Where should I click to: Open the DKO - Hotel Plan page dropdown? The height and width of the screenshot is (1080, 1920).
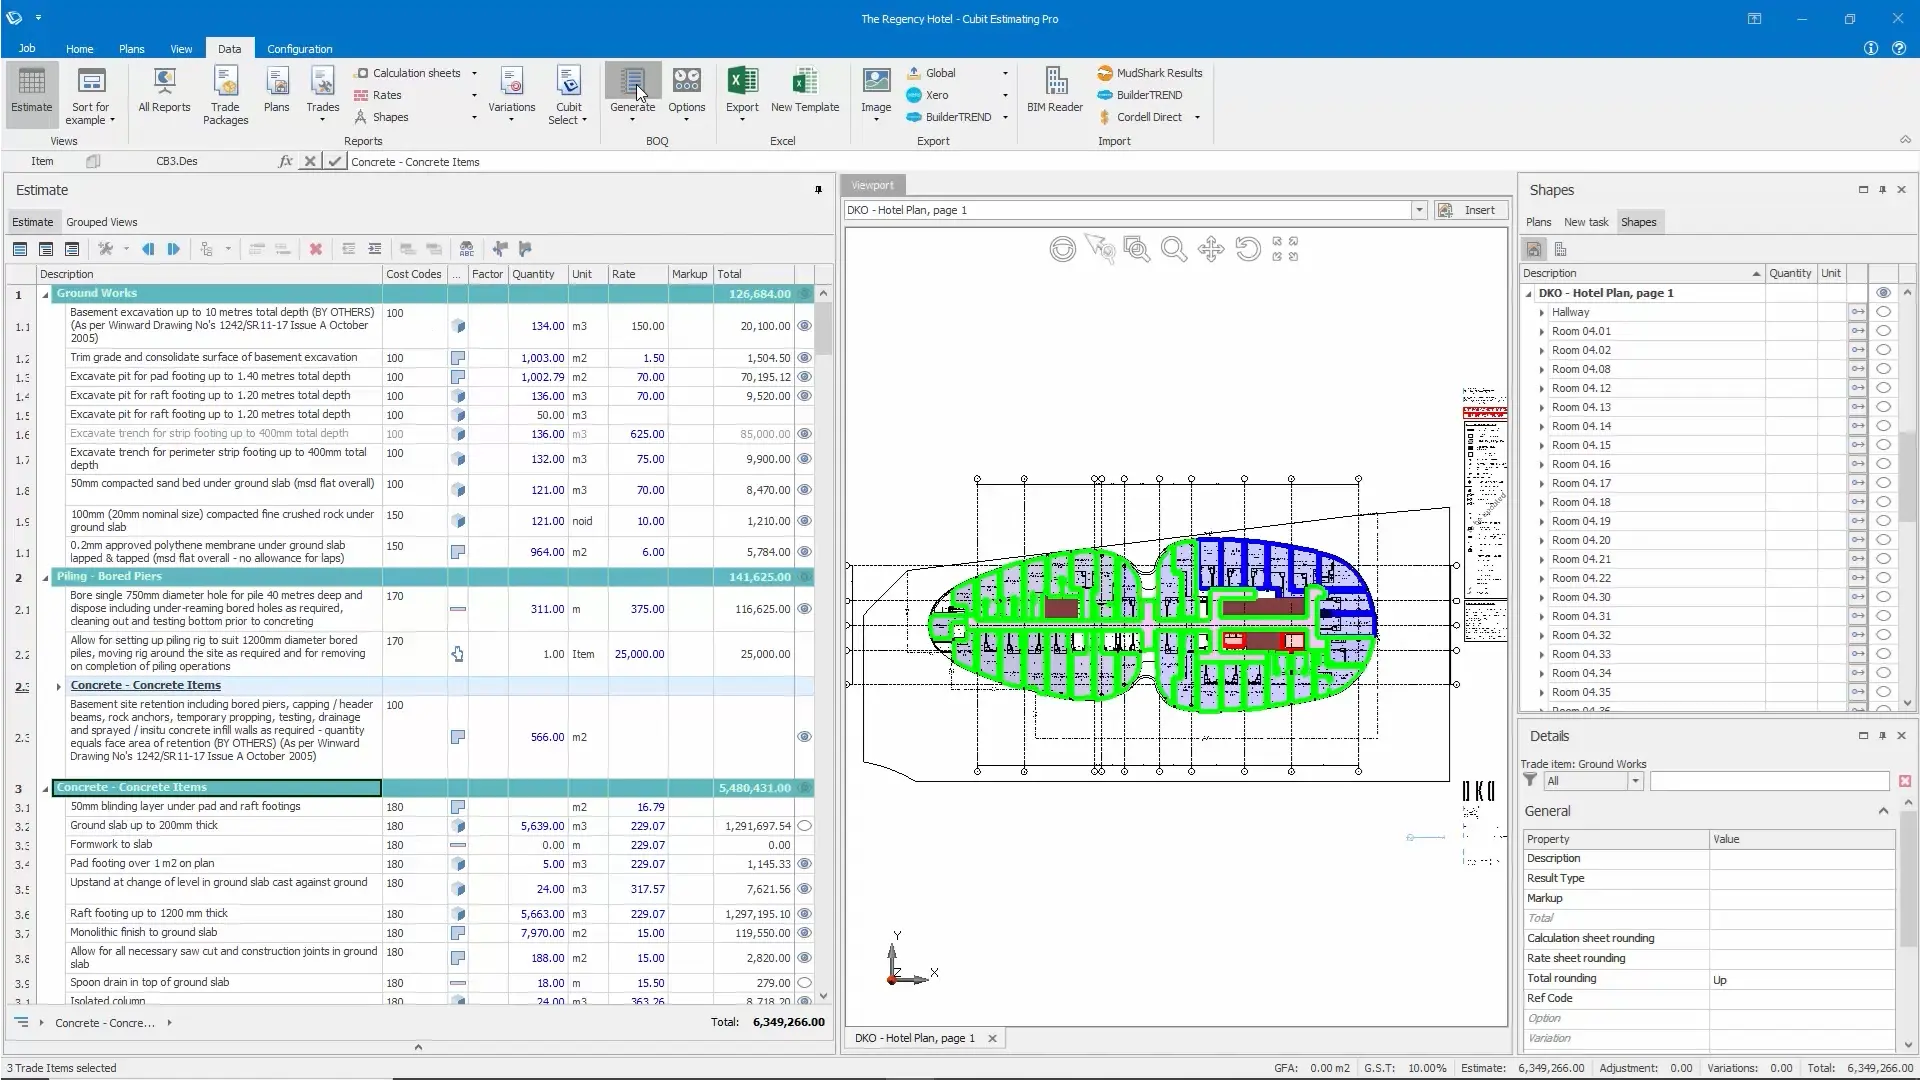pyautogui.click(x=1418, y=210)
